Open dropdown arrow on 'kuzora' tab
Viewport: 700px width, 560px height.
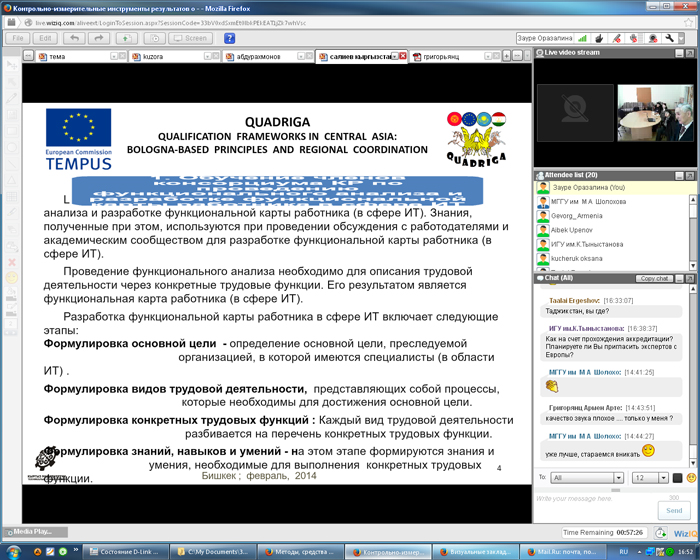pos(208,56)
